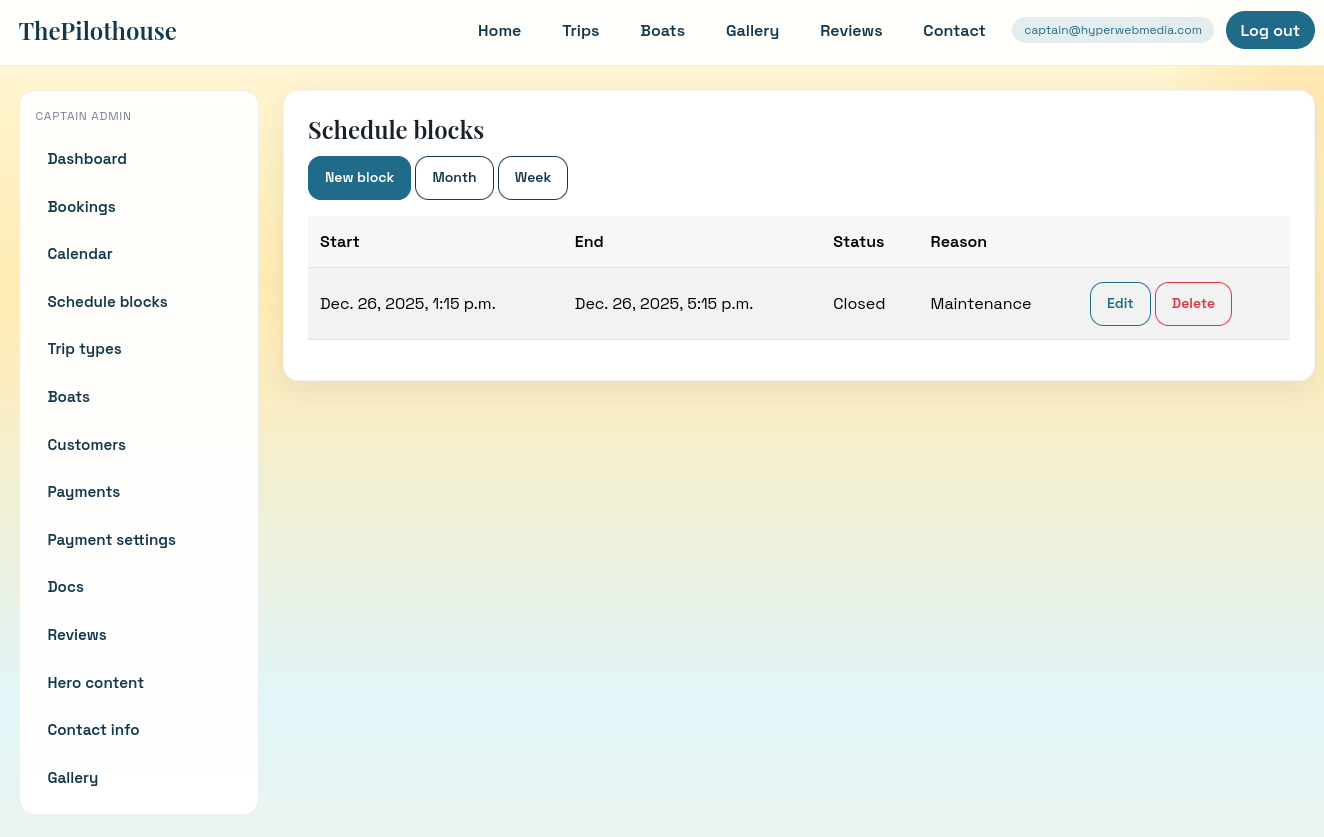Image resolution: width=1324 pixels, height=837 pixels.
Task: Open the Customers section
Action: click(86, 445)
